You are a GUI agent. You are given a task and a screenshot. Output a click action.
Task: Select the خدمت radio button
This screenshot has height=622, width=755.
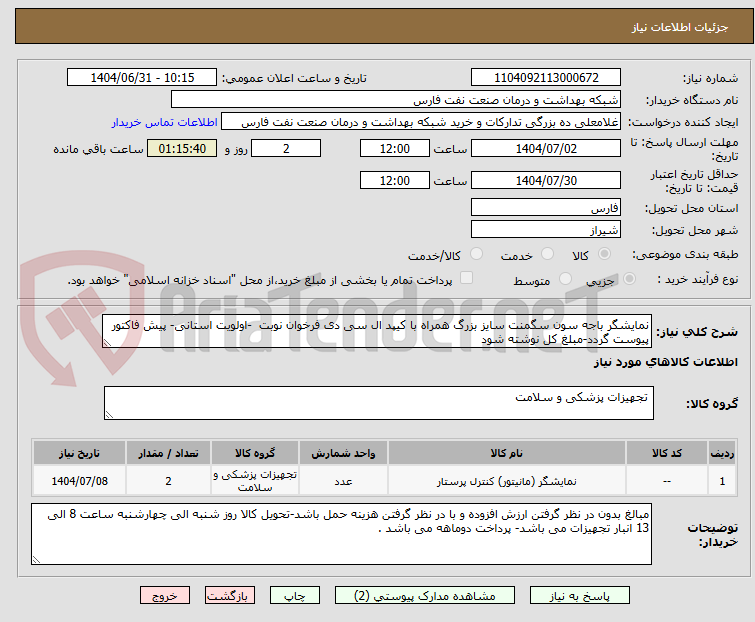pyautogui.click(x=547, y=254)
